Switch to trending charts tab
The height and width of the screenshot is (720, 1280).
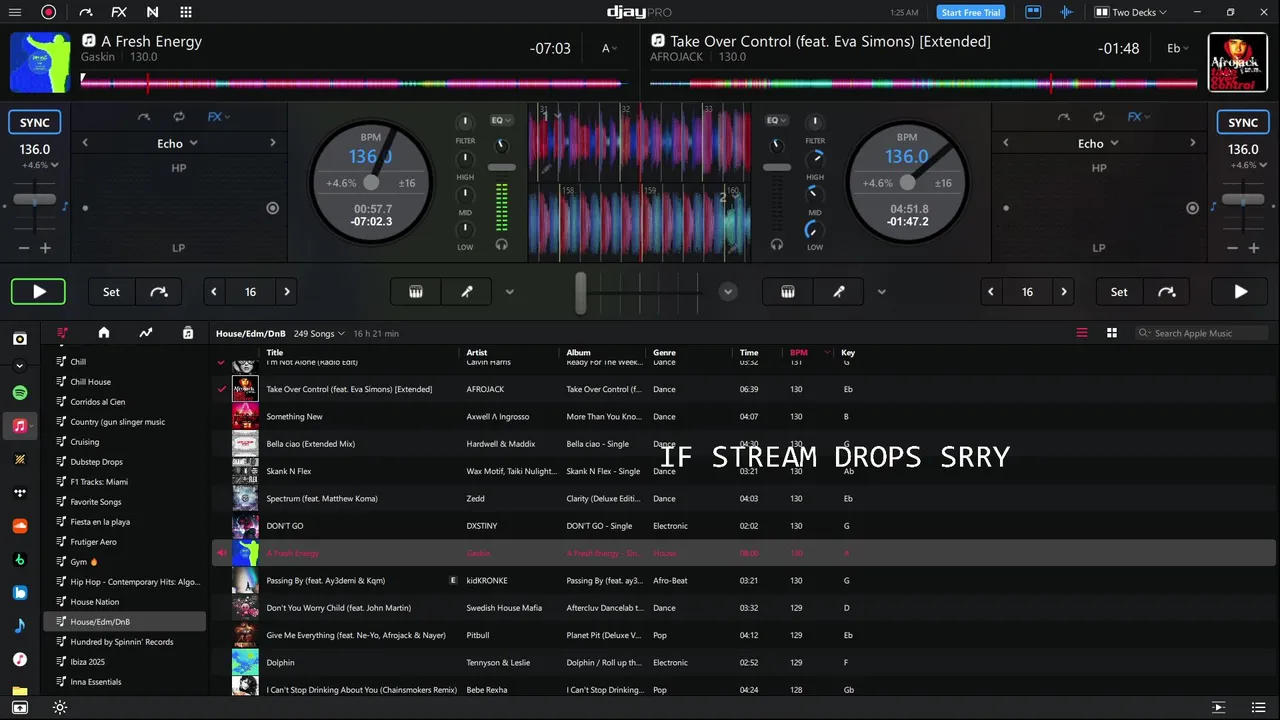pyautogui.click(x=146, y=333)
